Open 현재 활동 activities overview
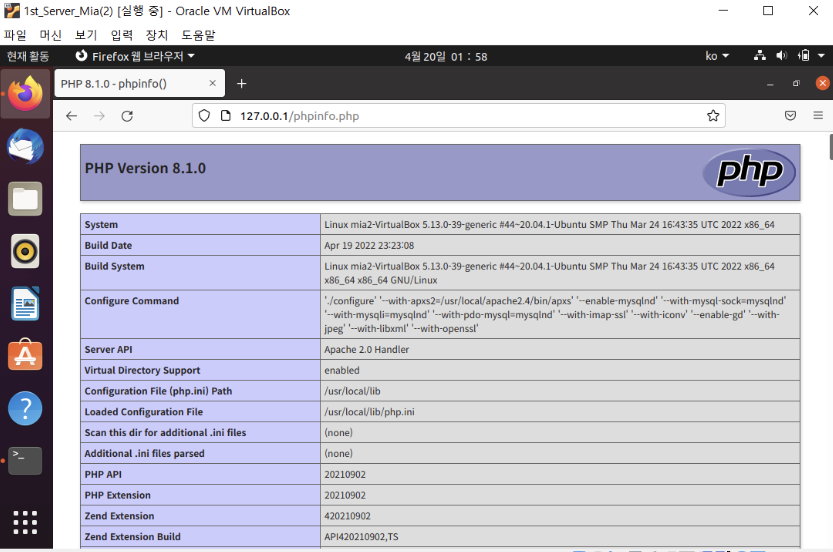Image resolution: width=833 pixels, height=552 pixels. tap(28, 56)
